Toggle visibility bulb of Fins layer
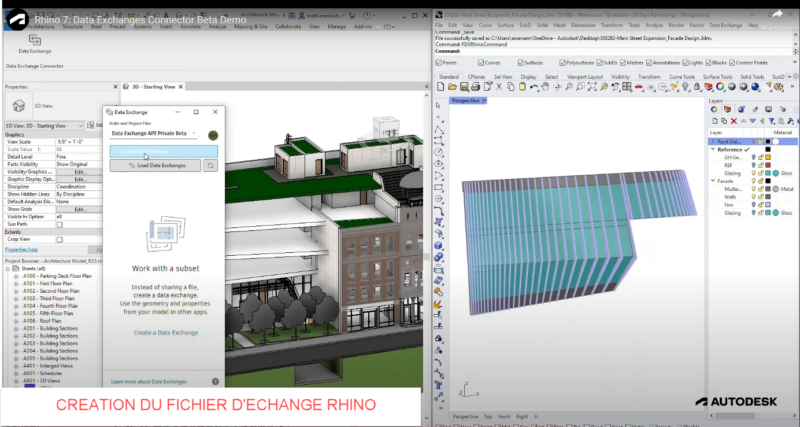Viewport: 800px width, 427px height. coord(754,204)
